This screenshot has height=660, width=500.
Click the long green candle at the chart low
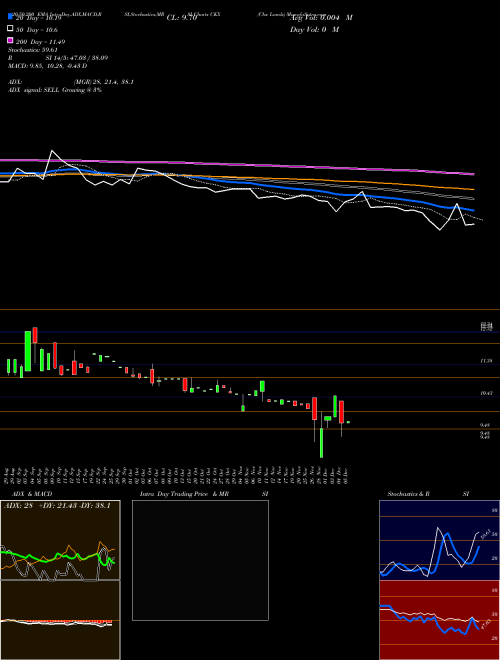322,443
